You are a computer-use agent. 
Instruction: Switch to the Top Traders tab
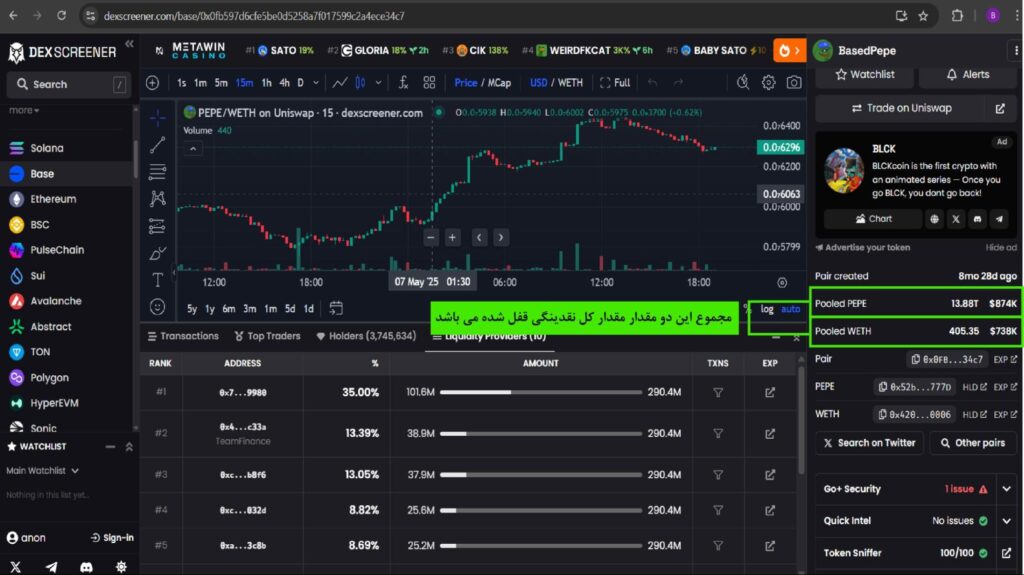point(267,336)
